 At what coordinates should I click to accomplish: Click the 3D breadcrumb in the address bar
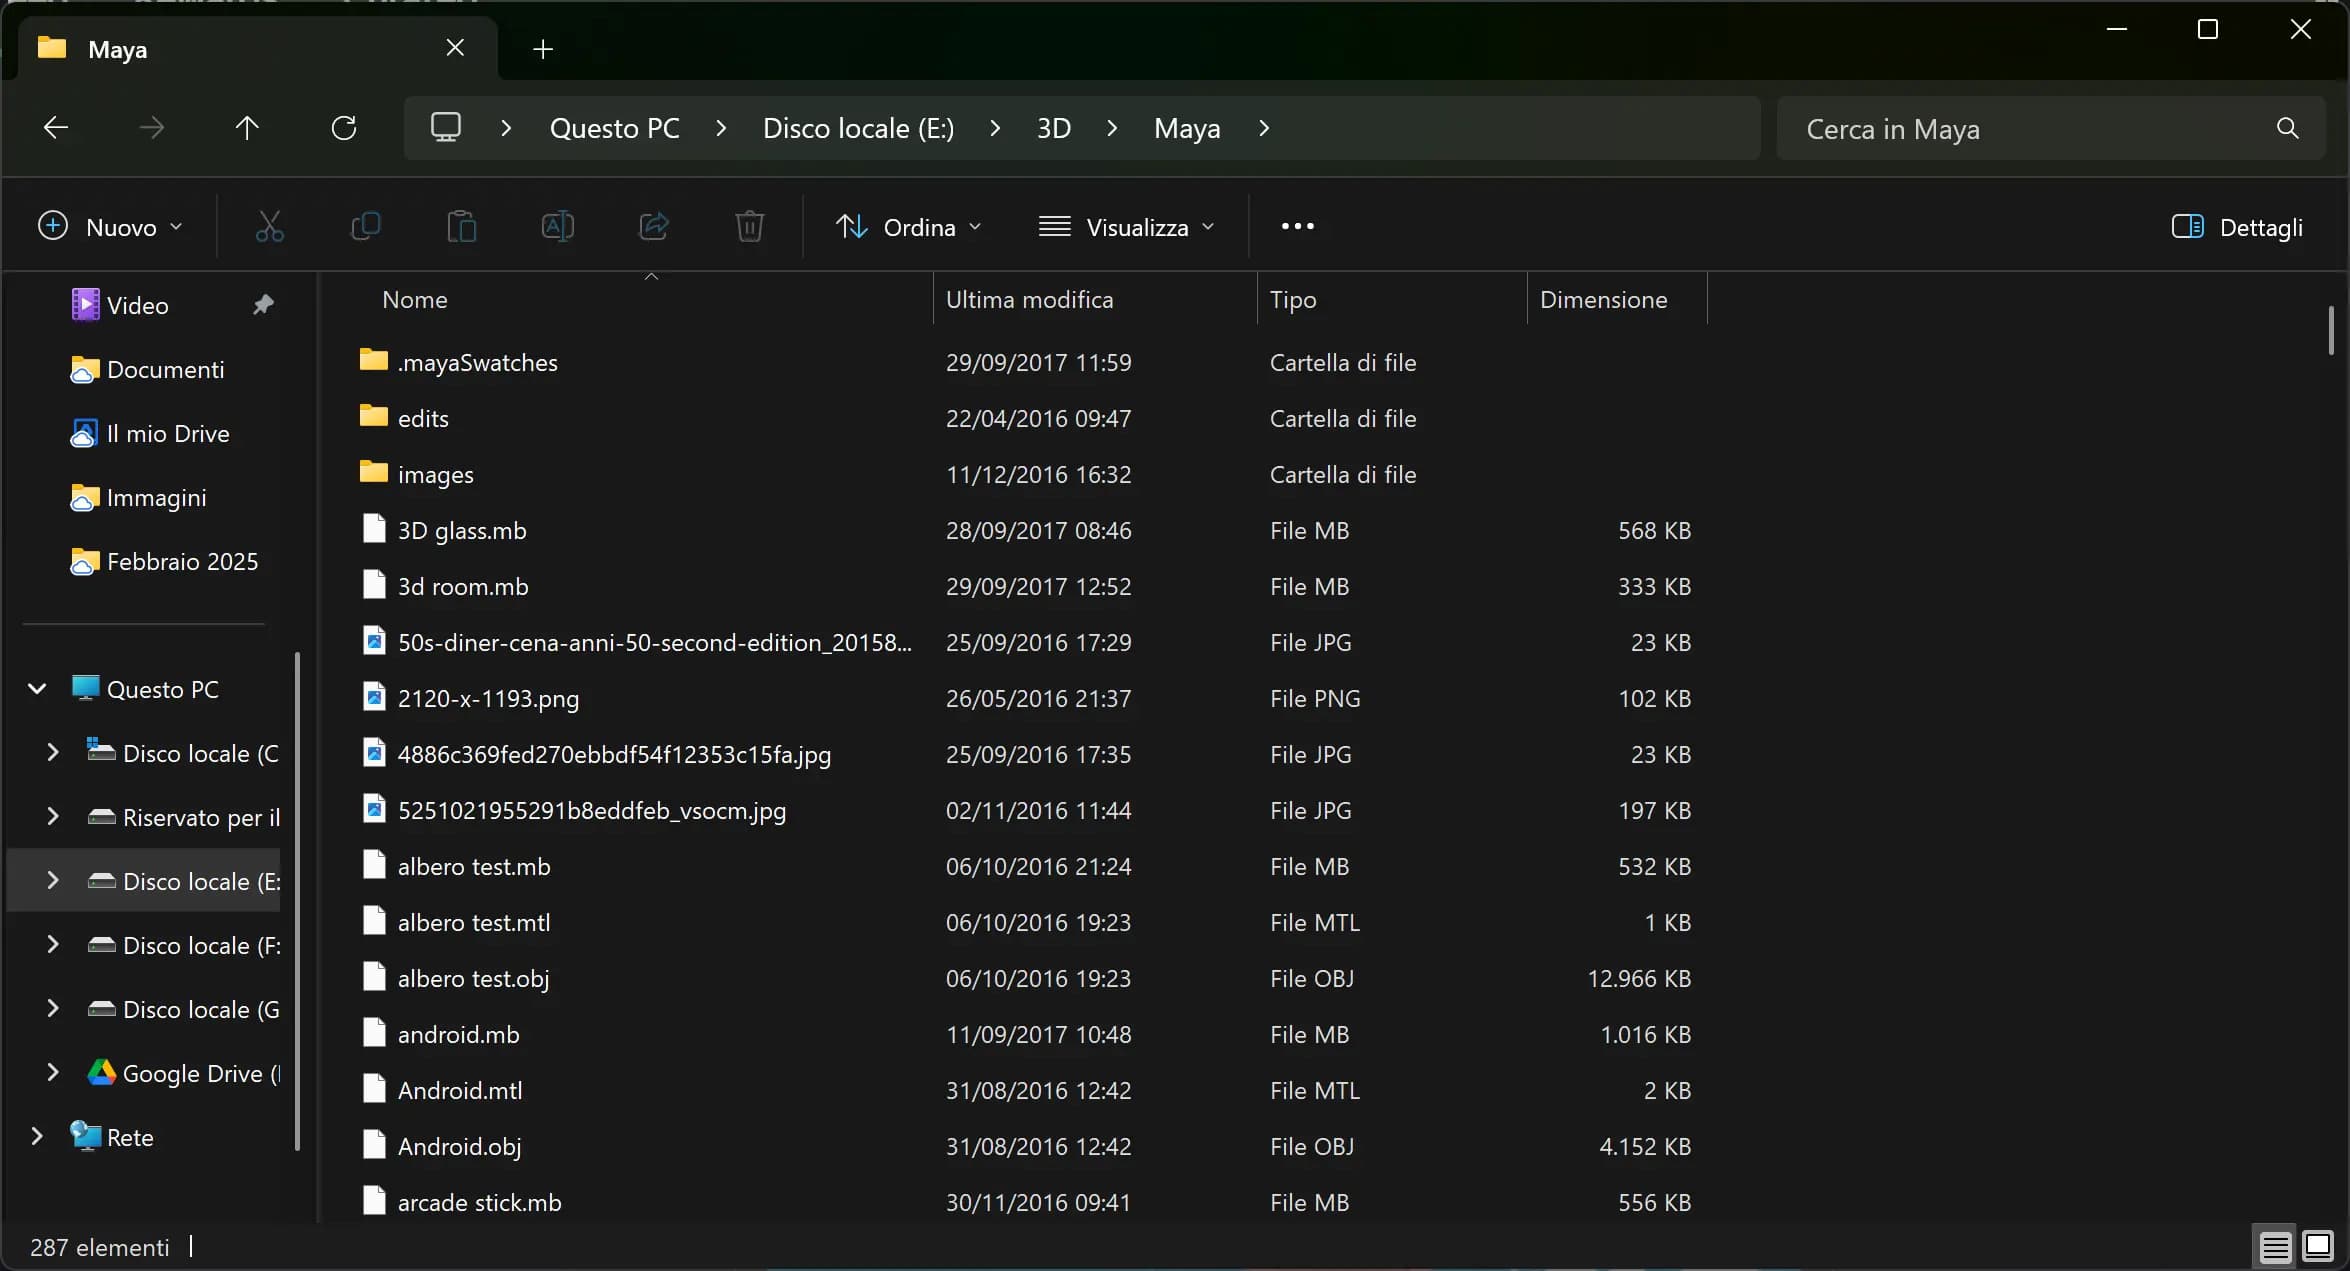click(1053, 128)
